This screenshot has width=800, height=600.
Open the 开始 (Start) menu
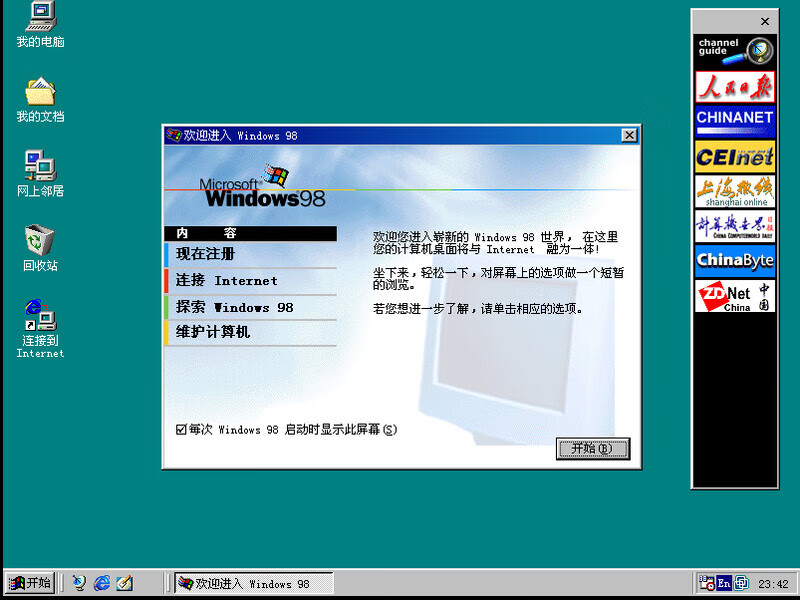click(28, 582)
